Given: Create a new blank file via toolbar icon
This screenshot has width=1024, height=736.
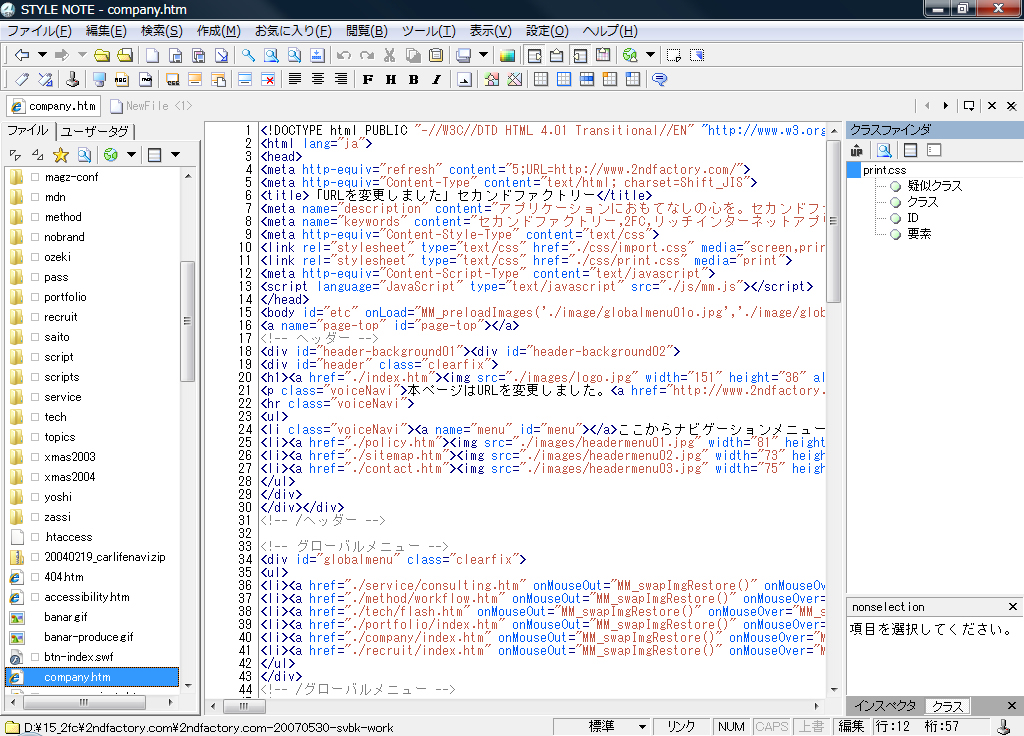Looking at the screenshot, I should tap(152, 56).
